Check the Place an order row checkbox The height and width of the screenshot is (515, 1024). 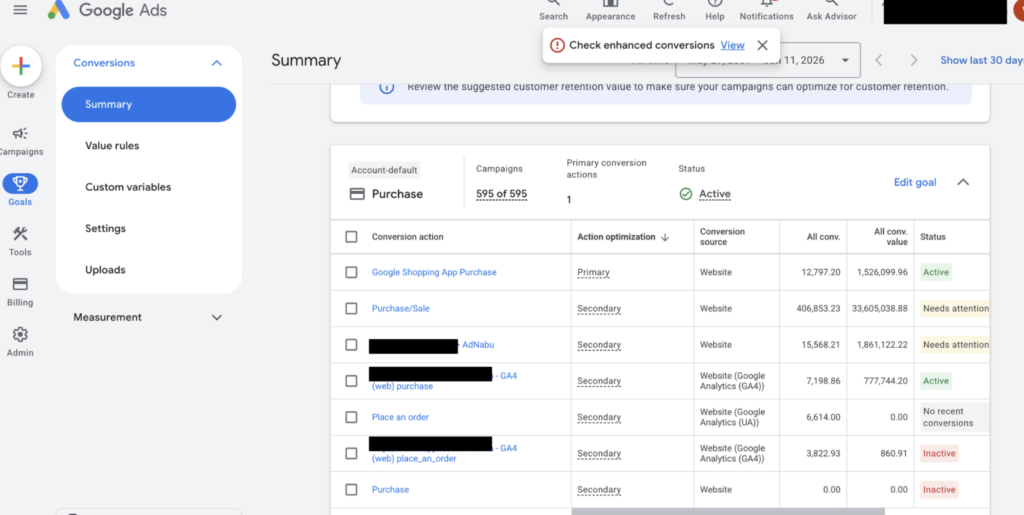click(x=351, y=417)
